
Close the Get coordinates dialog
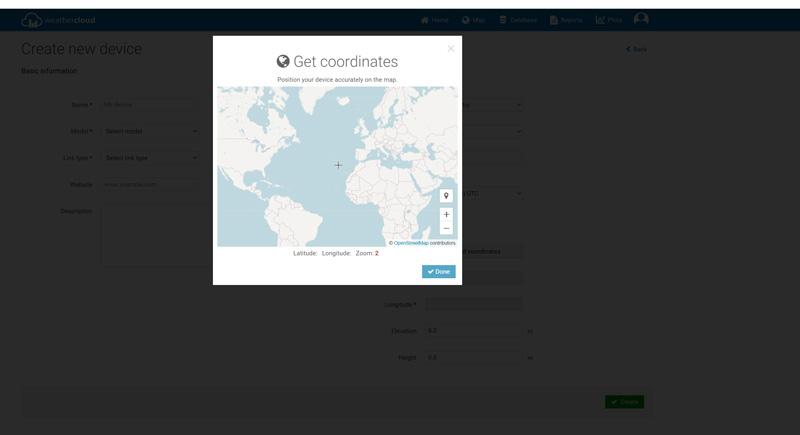click(451, 48)
